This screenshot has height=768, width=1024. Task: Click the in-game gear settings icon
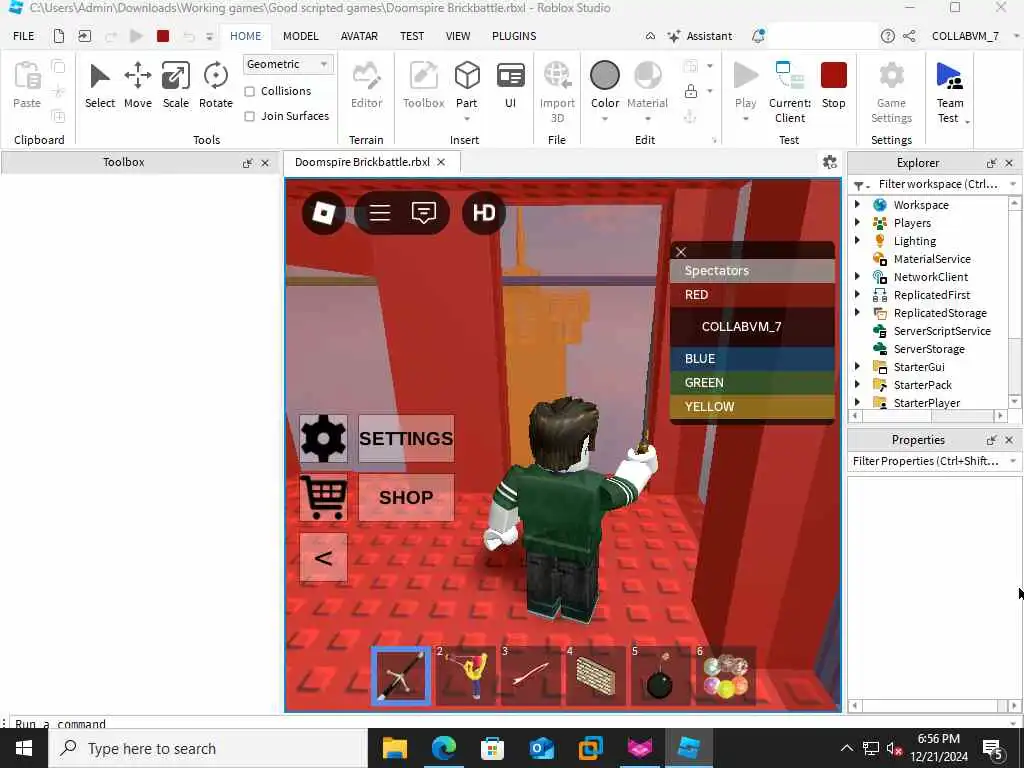tap(323, 438)
